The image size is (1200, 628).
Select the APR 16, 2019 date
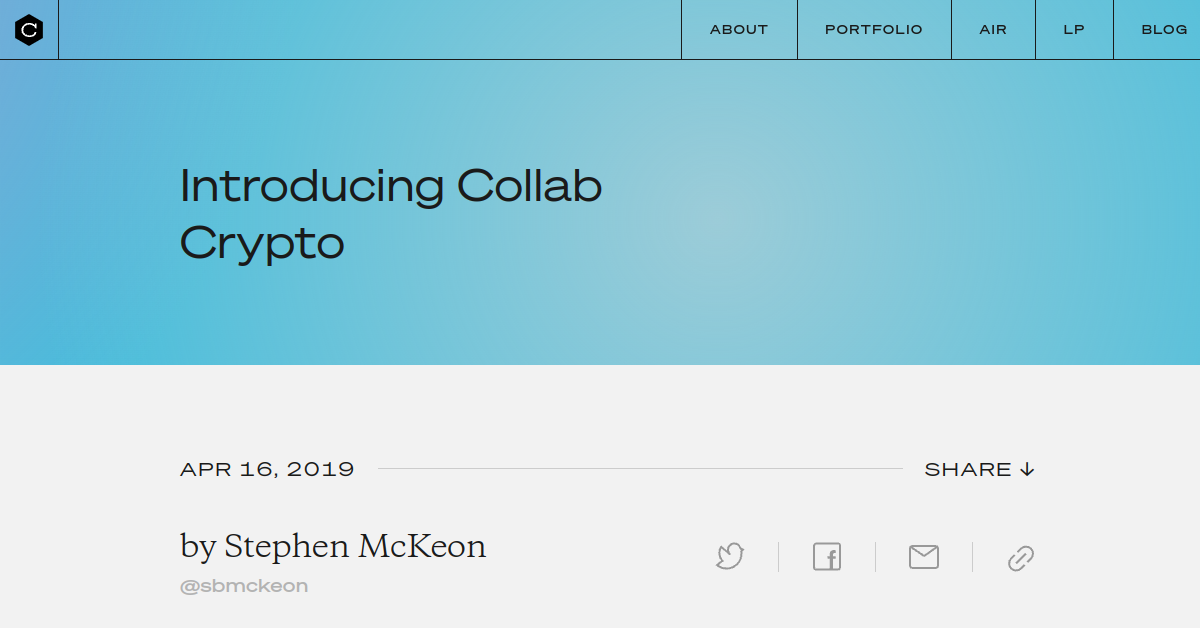[267, 468]
